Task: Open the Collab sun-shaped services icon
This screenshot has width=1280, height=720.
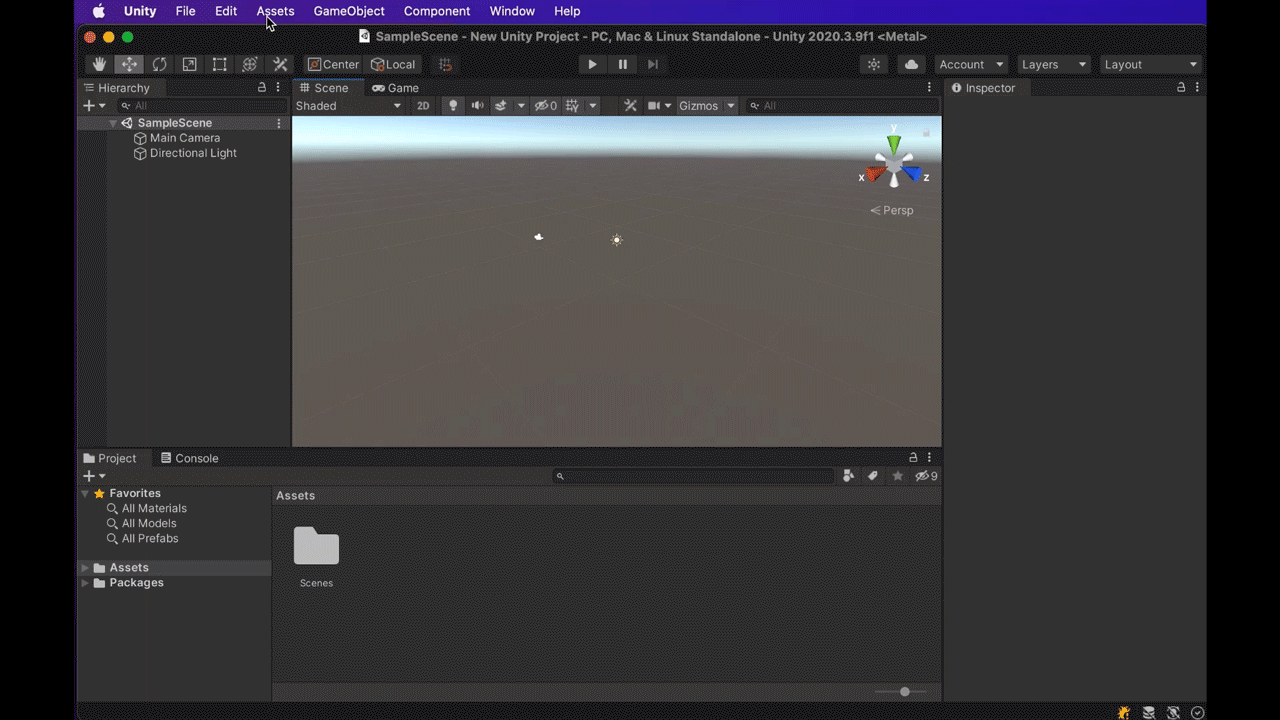Action: pyautogui.click(x=874, y=64)
